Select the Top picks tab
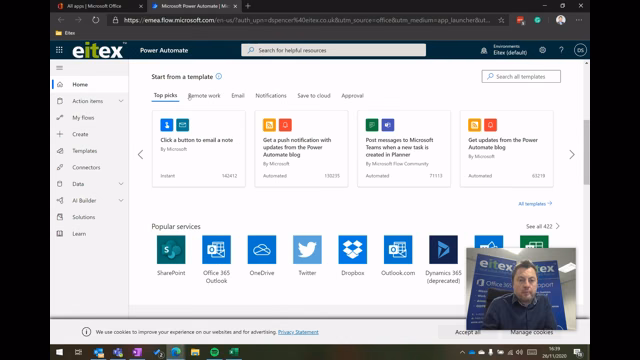This screenshot has width=640, height=360. tap(165, 95)
